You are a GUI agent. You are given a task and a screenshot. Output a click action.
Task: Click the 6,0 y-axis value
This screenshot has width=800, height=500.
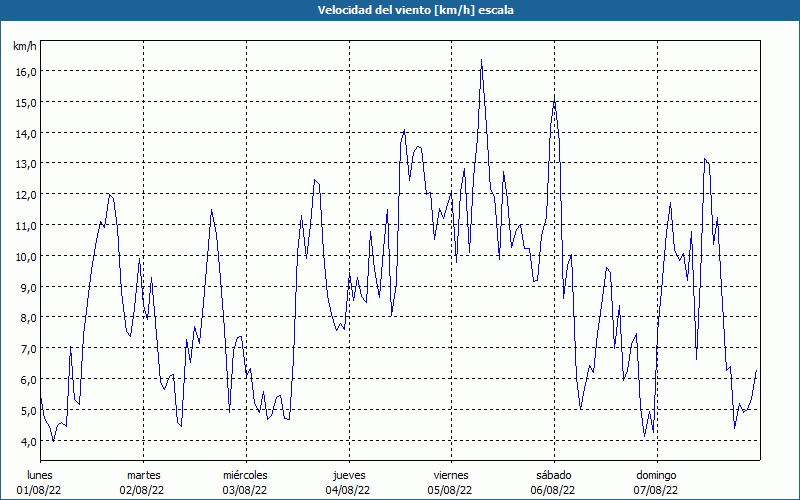[28, 380]
